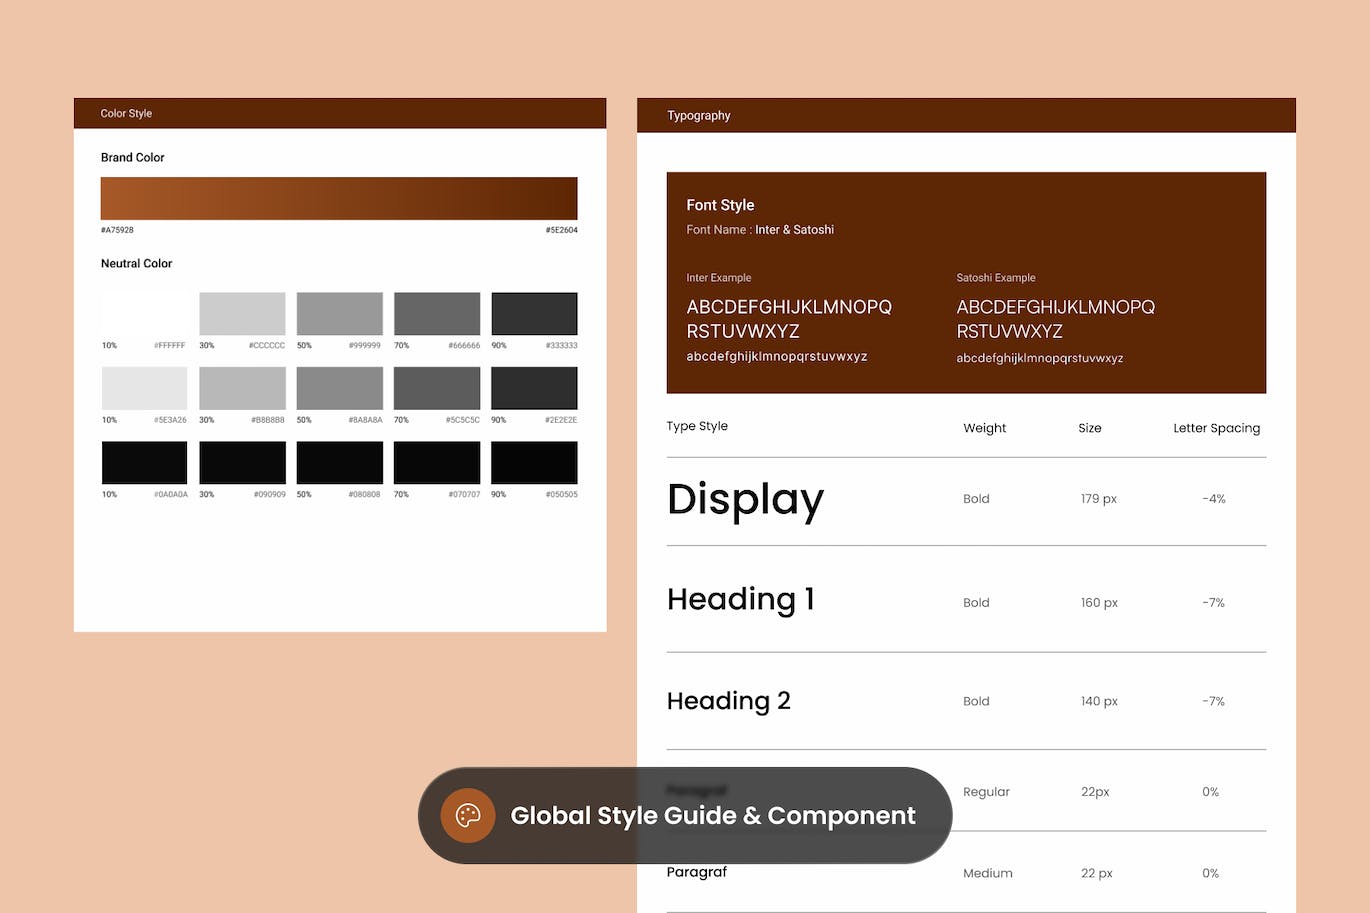Pick the #B8B8B8 neutral swatch
1370x913 pixels.
(242, 388)
